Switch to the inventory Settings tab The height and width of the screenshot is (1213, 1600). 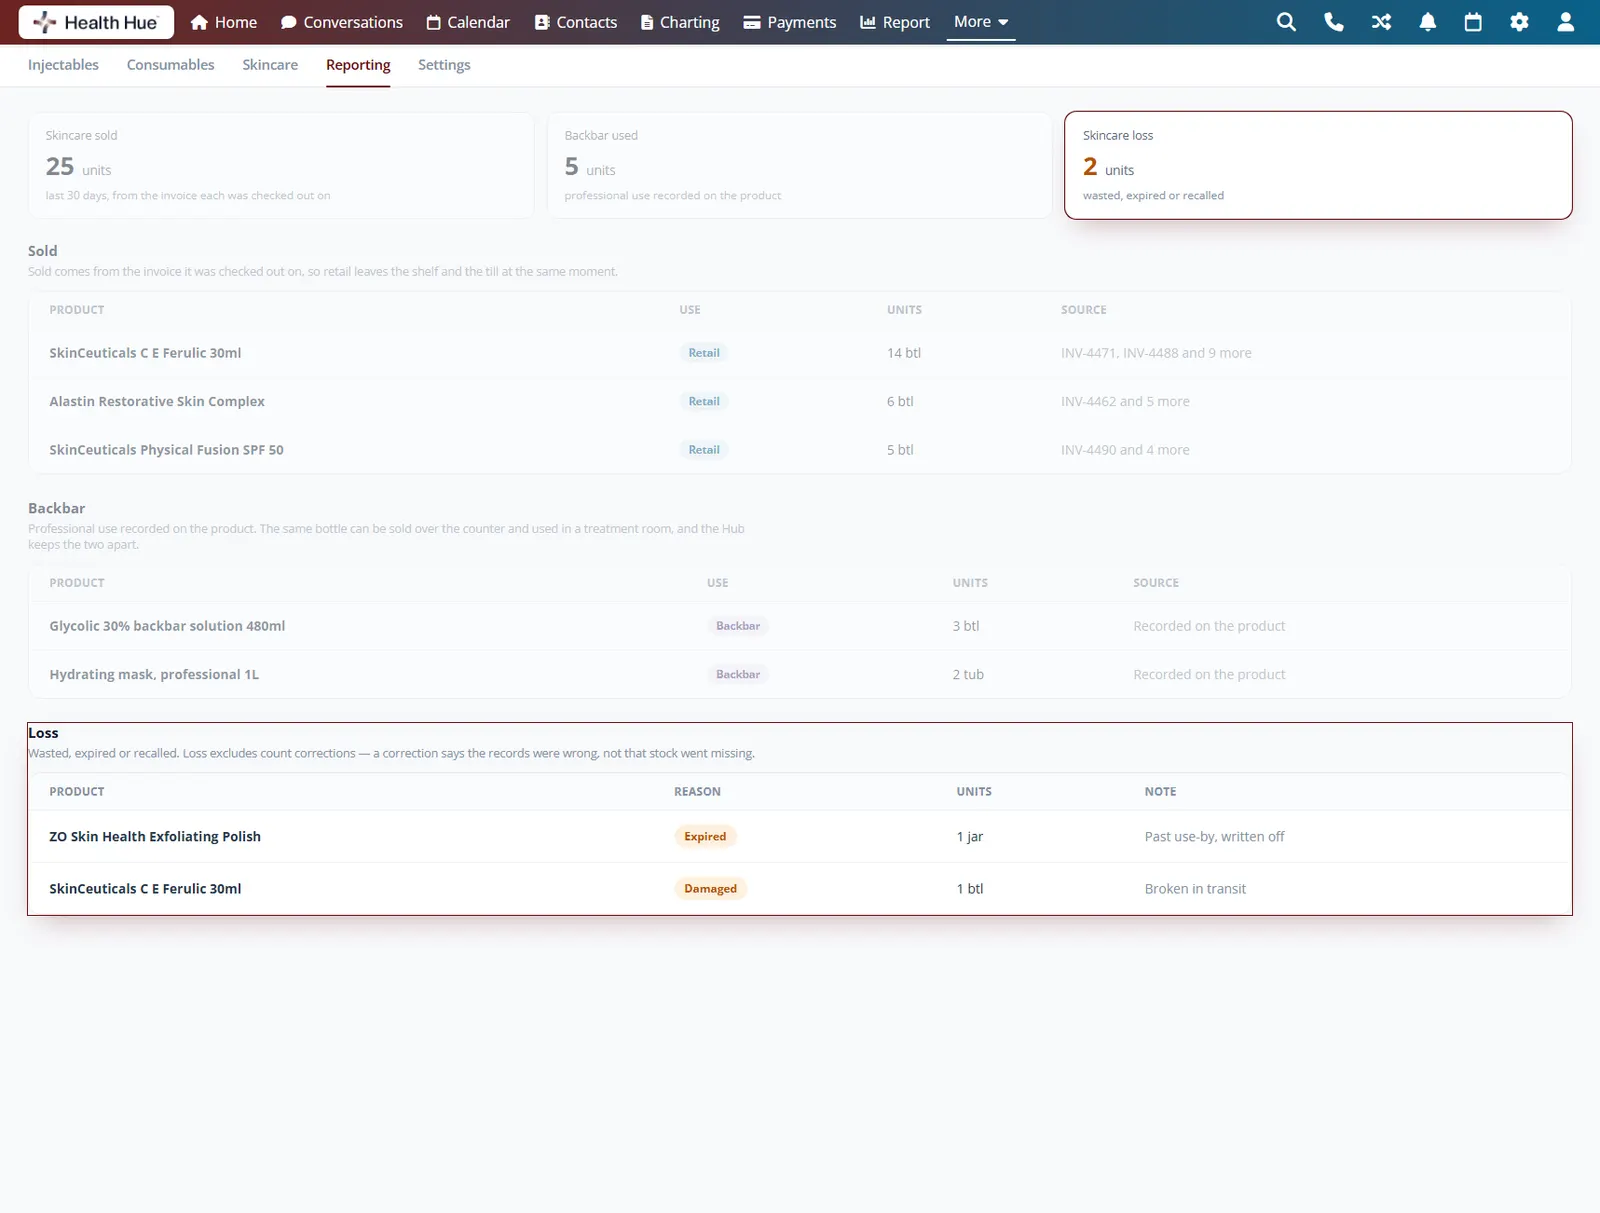[x=444, y=65]
